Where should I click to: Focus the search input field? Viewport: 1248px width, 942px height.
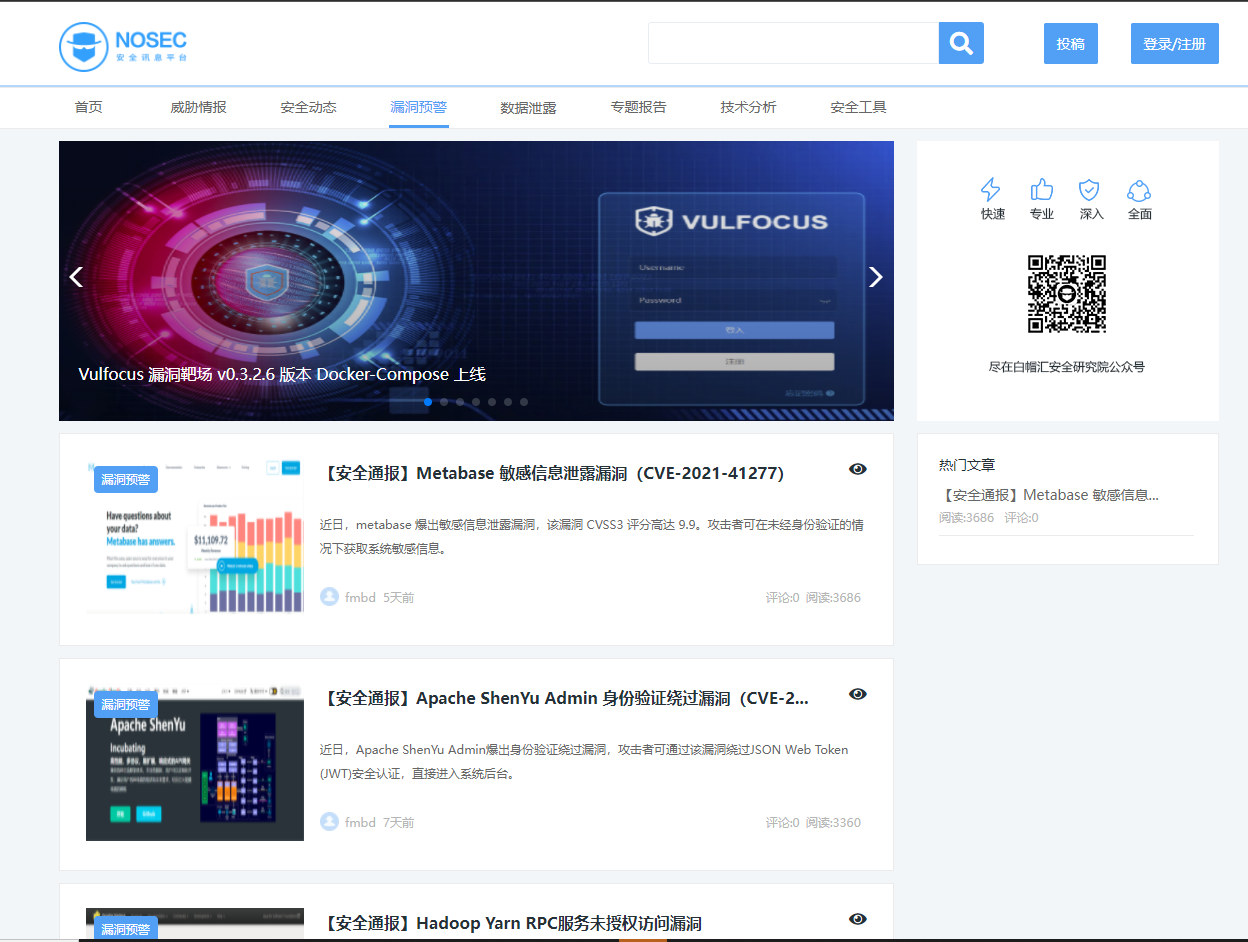(793, 43)
